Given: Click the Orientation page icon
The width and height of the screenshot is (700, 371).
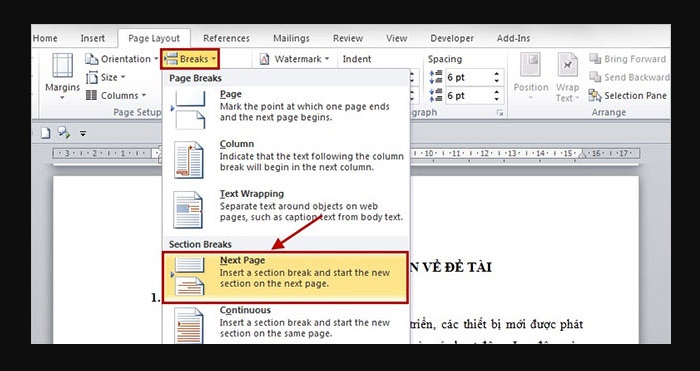Looking at the screenshot, I should [92, 59].
